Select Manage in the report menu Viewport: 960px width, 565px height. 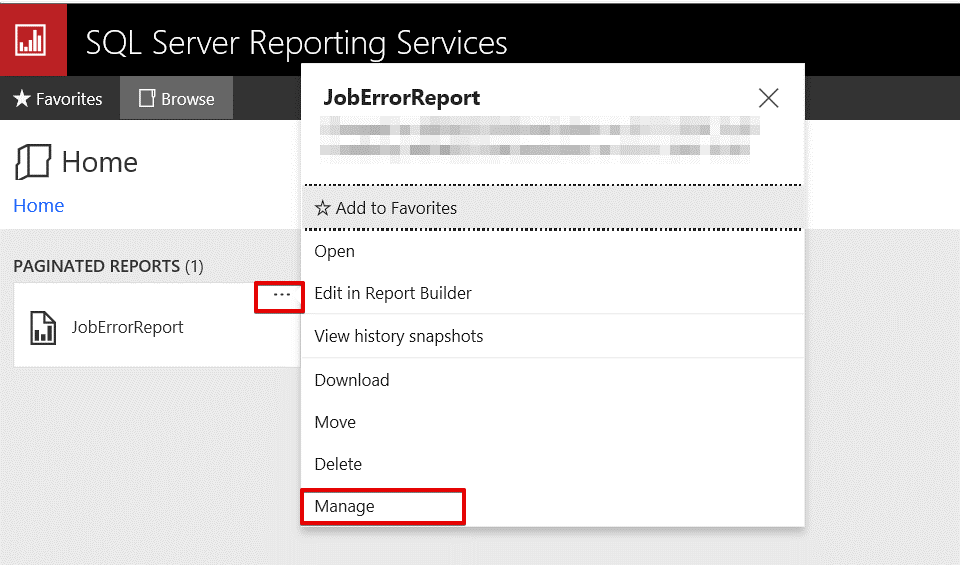click(x=345, y=506)
